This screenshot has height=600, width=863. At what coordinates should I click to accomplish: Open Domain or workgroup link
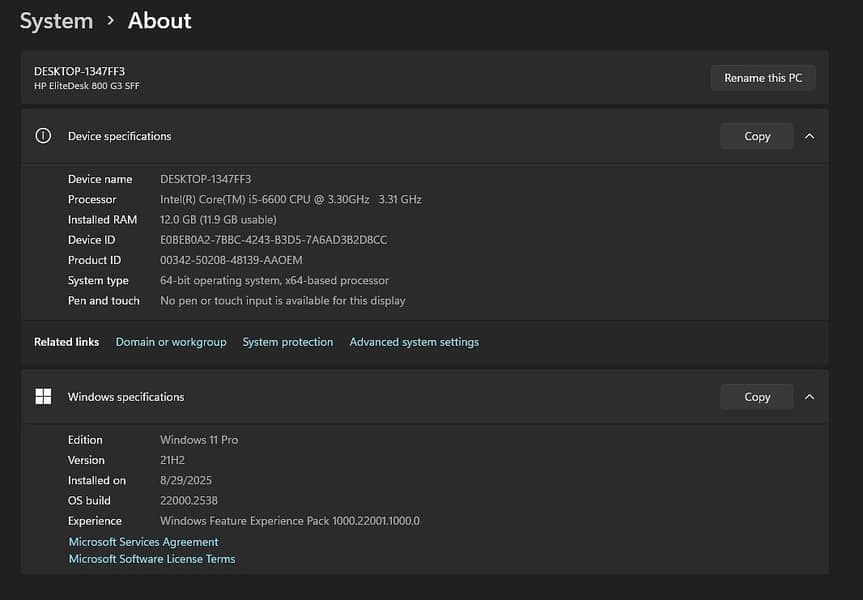(171, 342)
